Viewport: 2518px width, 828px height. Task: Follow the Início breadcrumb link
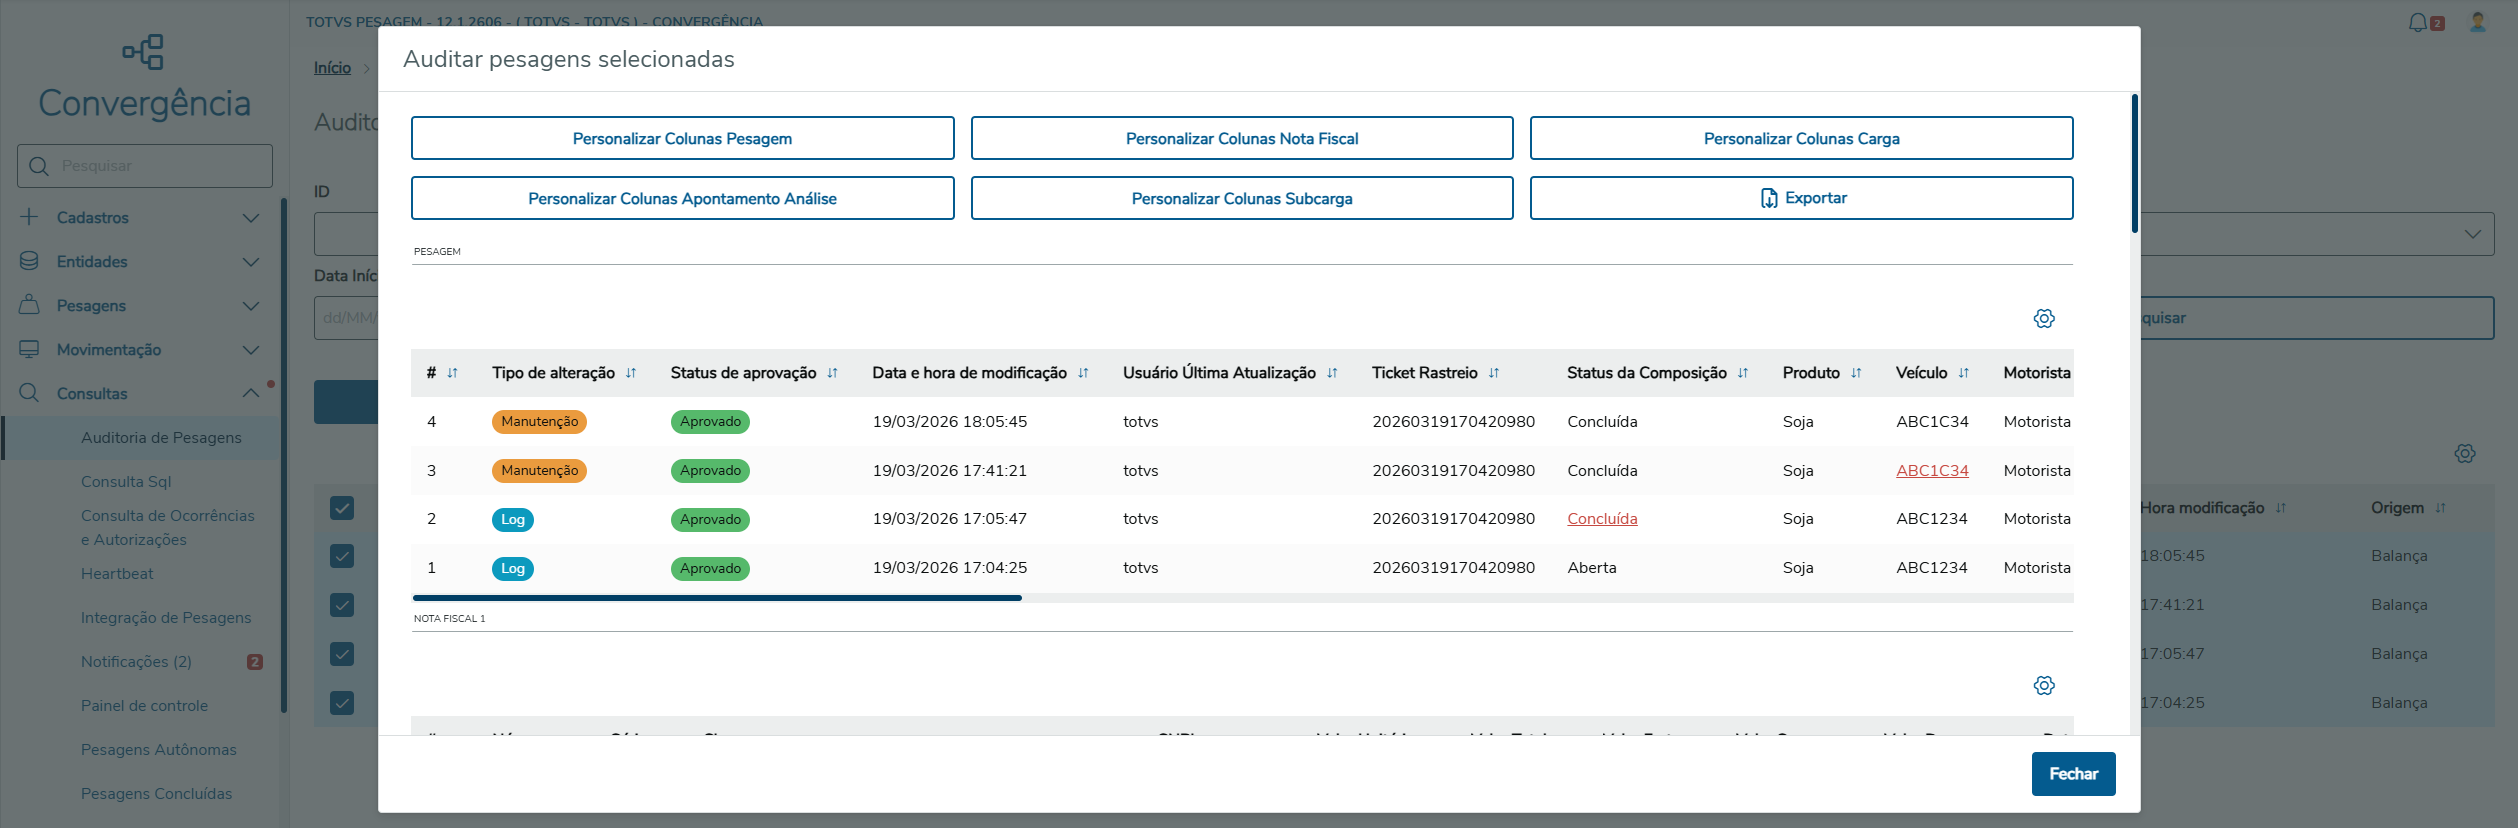[x=332, y=68]
